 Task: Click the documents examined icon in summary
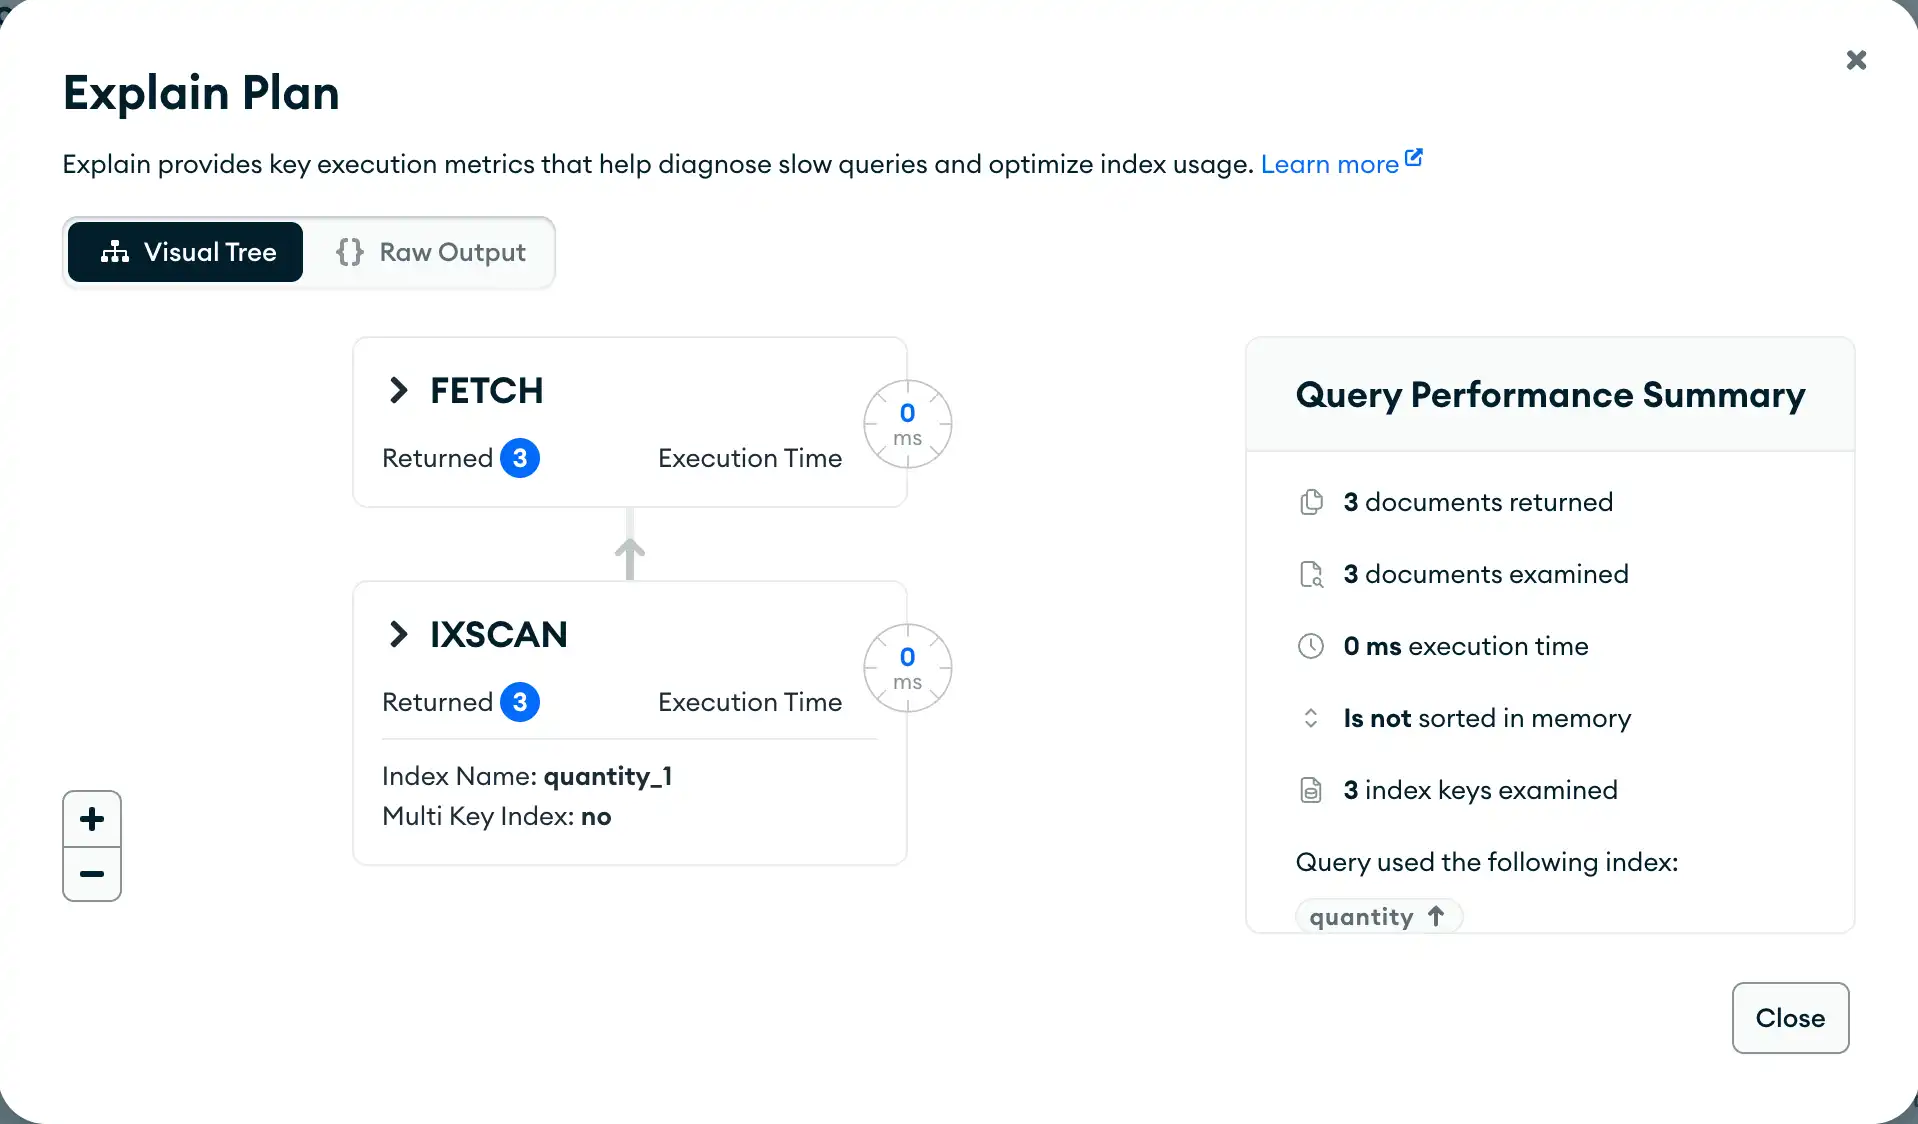point(1311,574)
